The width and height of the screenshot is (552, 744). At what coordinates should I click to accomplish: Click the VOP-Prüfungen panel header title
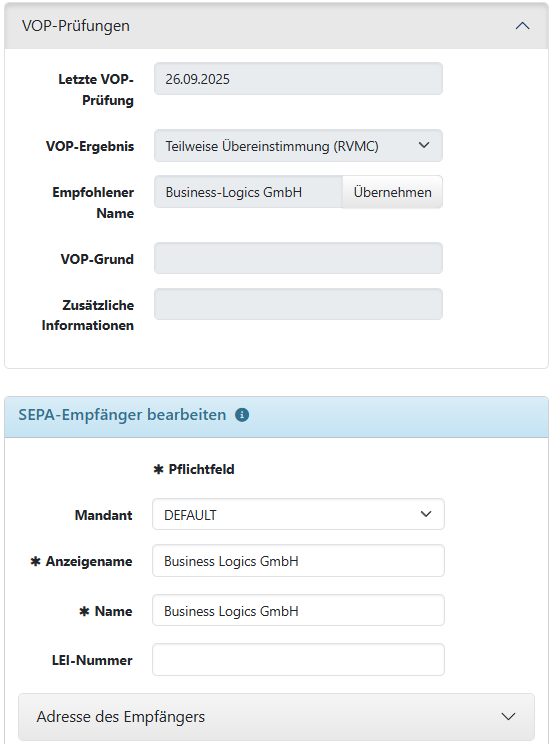click(76, 26)
